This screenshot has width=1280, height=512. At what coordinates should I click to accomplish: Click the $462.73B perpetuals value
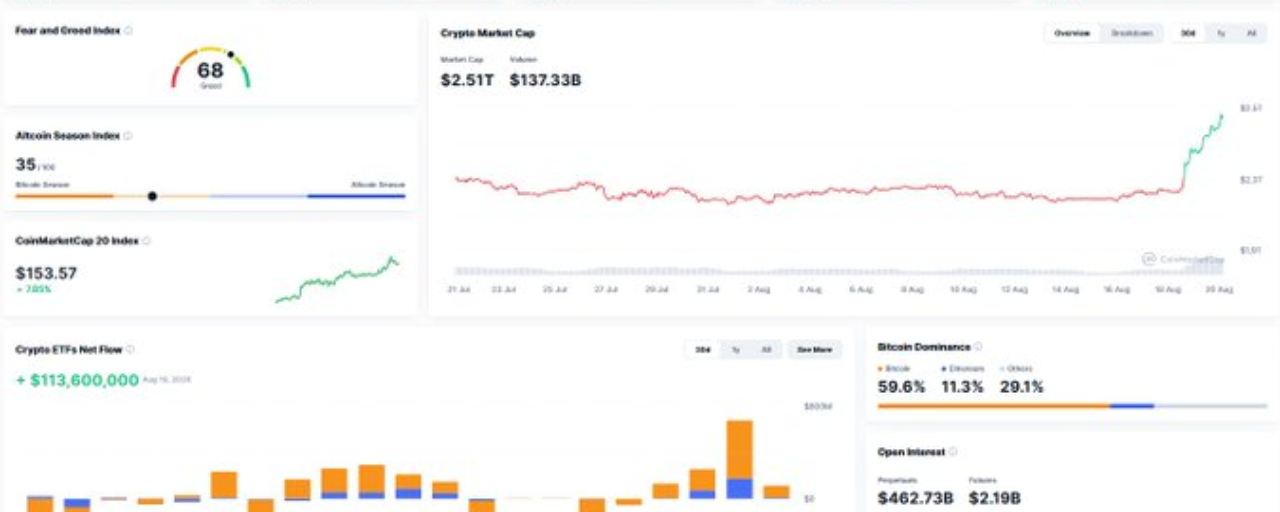[915, 498]
